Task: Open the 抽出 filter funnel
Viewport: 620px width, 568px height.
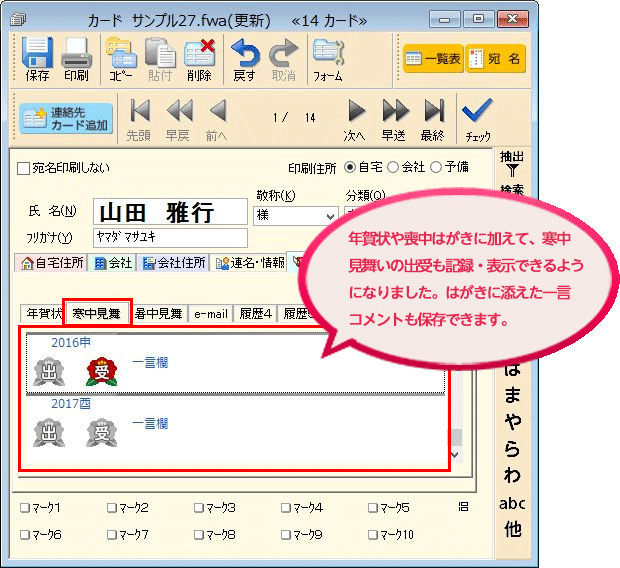Action: click(x=512, y=164)
